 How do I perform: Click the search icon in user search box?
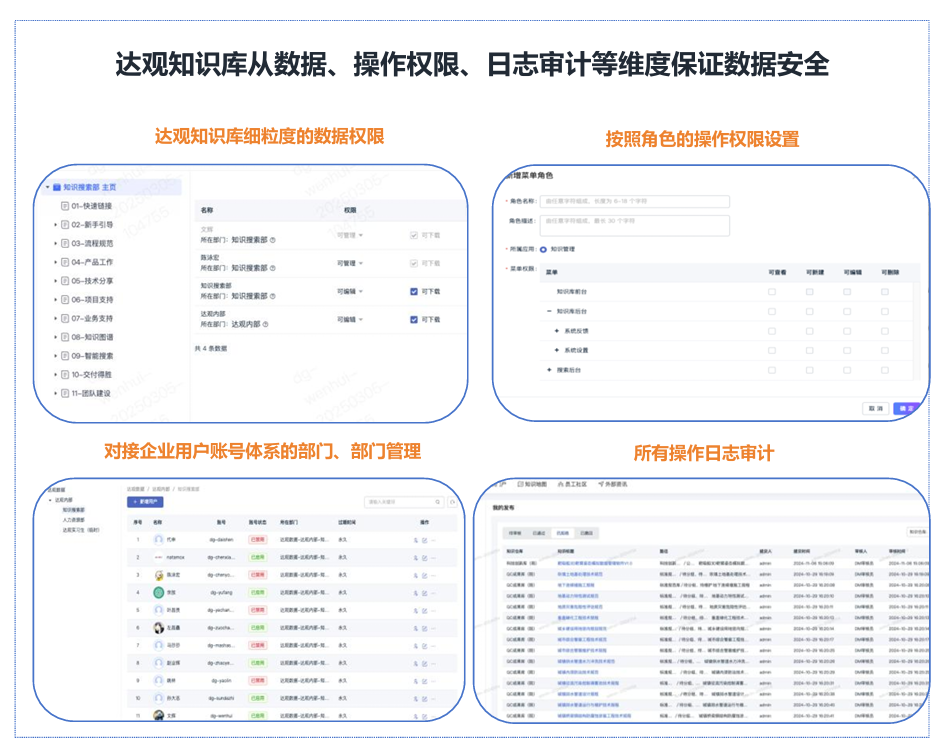(437, 502)
